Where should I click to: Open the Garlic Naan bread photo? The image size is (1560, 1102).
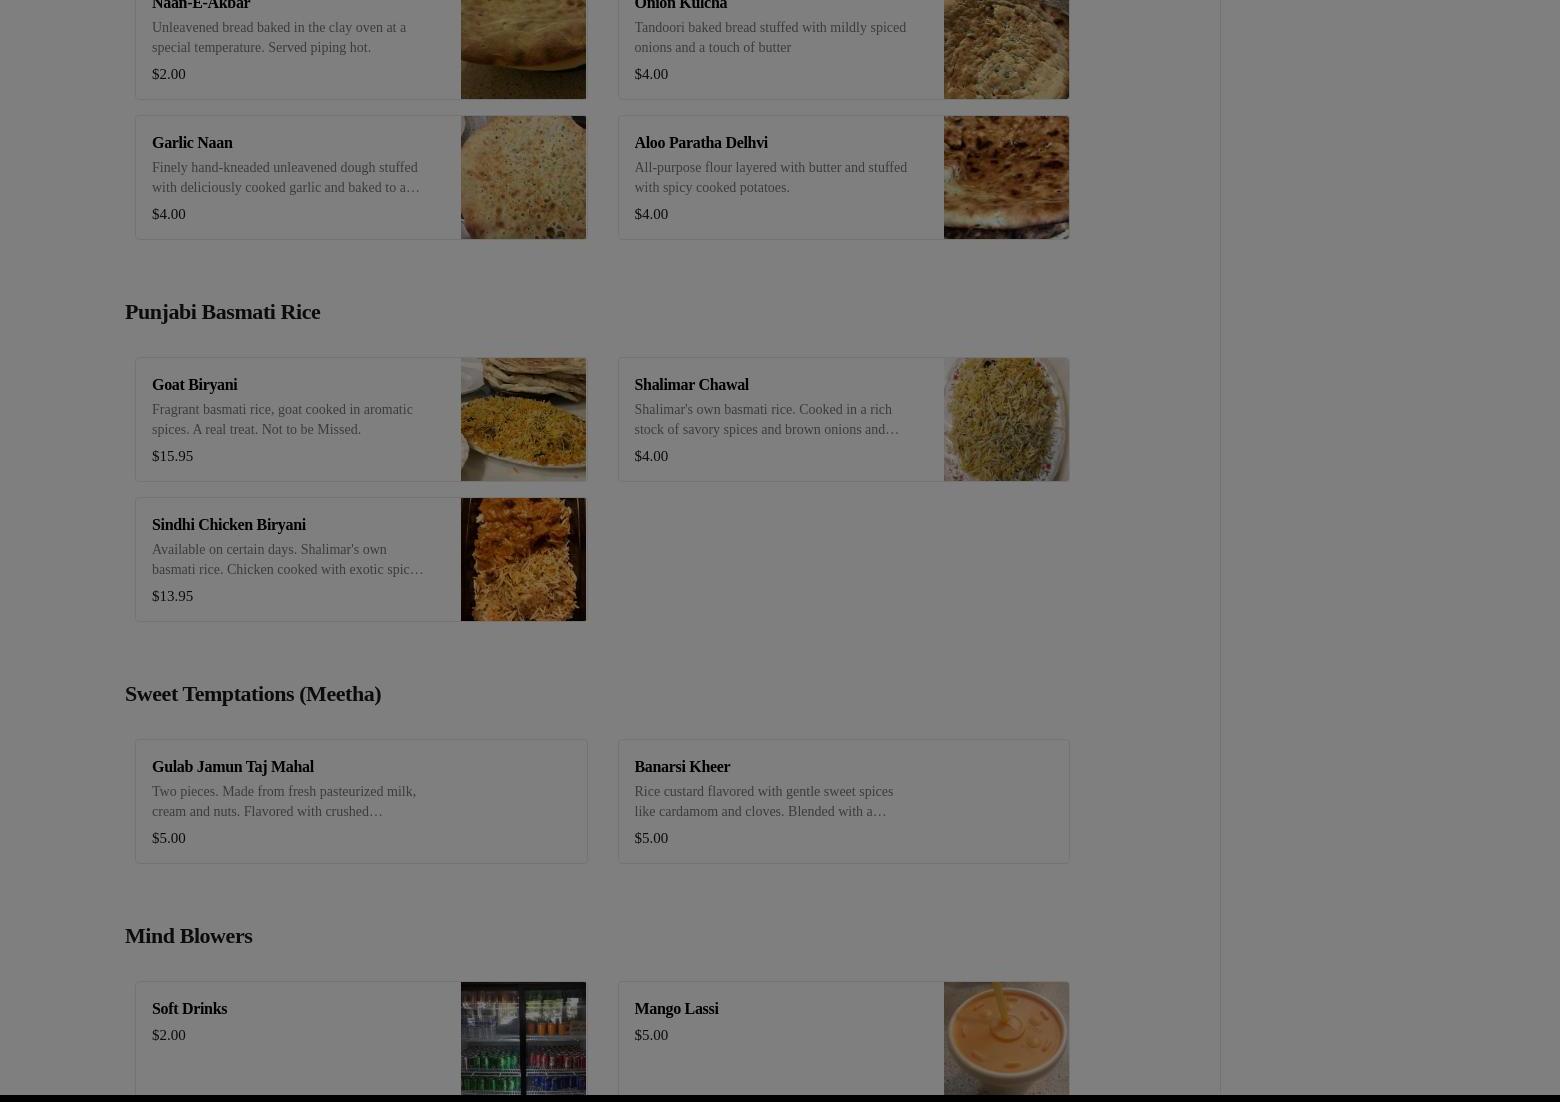[x=523, y=177]
